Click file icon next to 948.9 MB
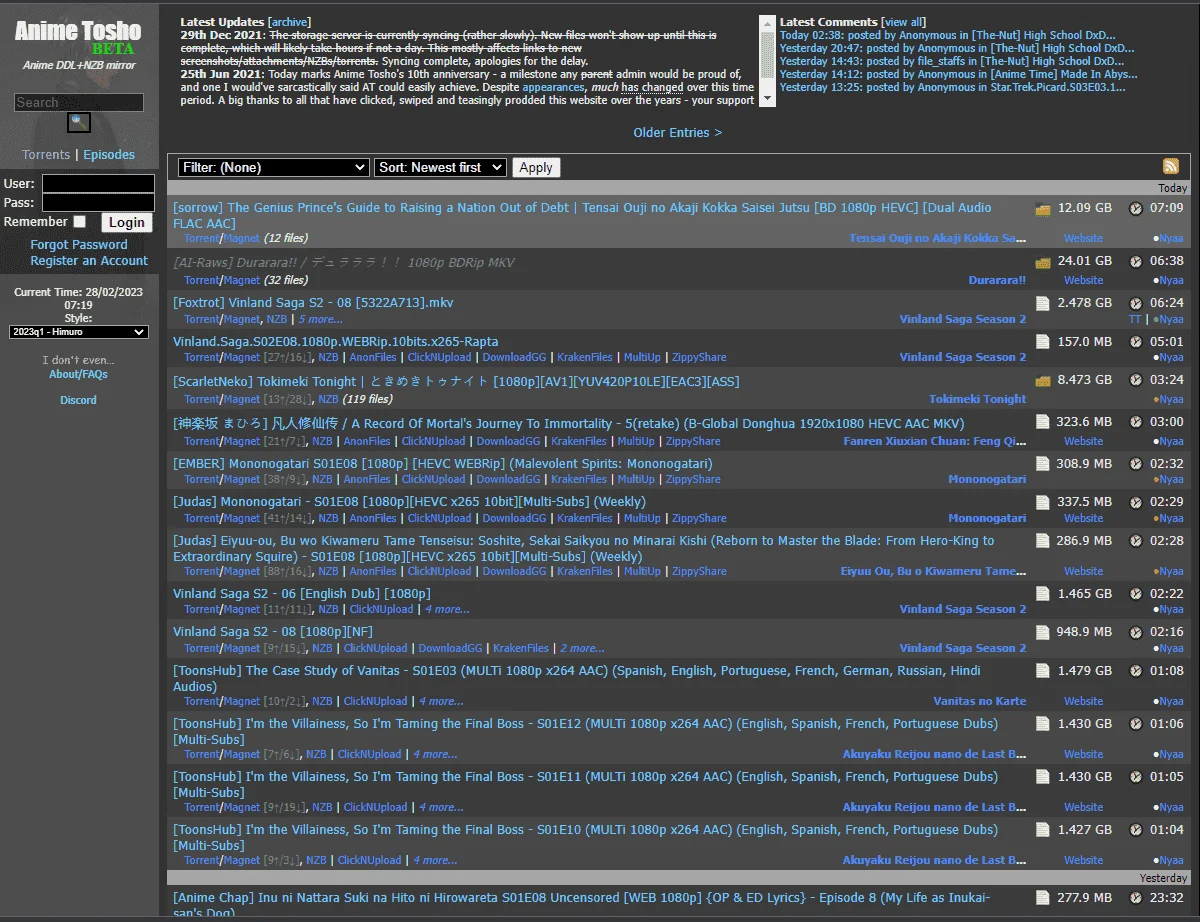Screen dimensions: 1200x922 (x=1043, y=632)
